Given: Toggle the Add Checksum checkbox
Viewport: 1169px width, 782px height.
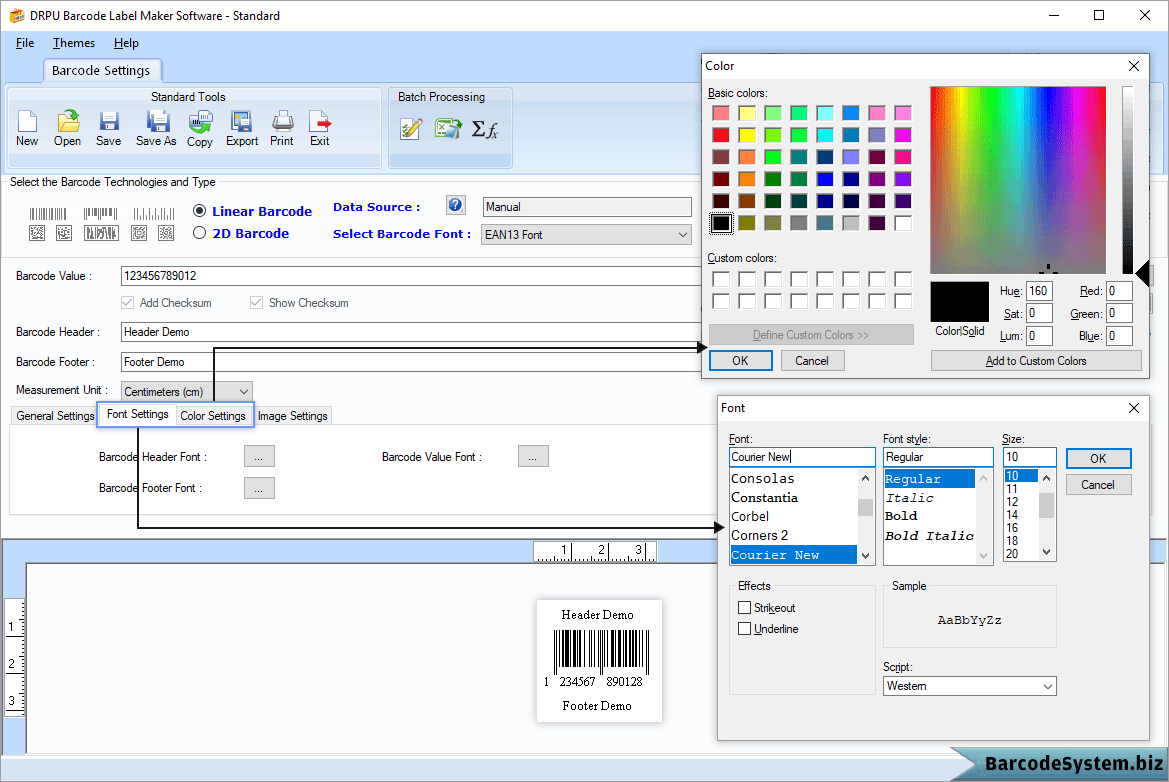Looking at the screenshot, I should coord(127,303).
